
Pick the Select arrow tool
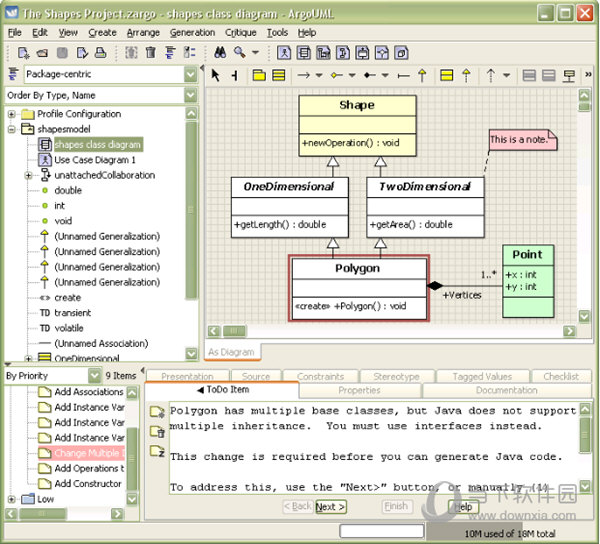216,75
